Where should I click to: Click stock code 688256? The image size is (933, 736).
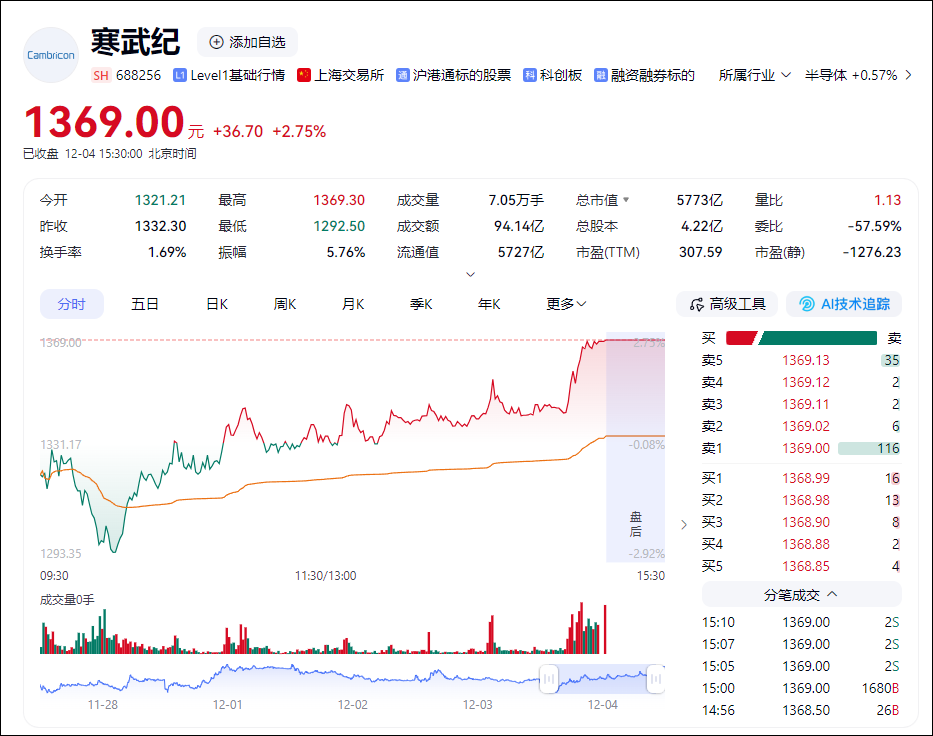(x=139, y=76)
